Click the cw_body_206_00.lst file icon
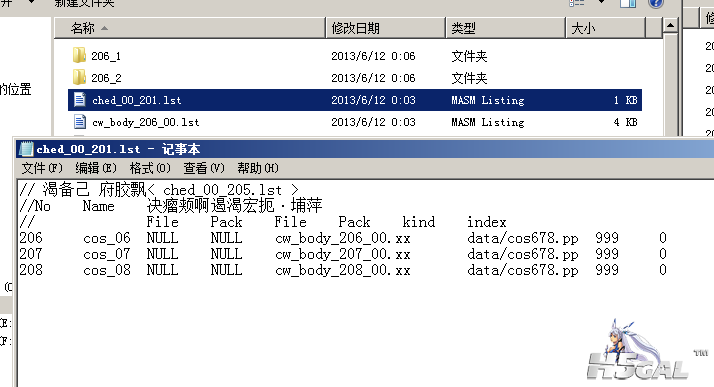Viewport: 714px width, 387px height. 80,122
